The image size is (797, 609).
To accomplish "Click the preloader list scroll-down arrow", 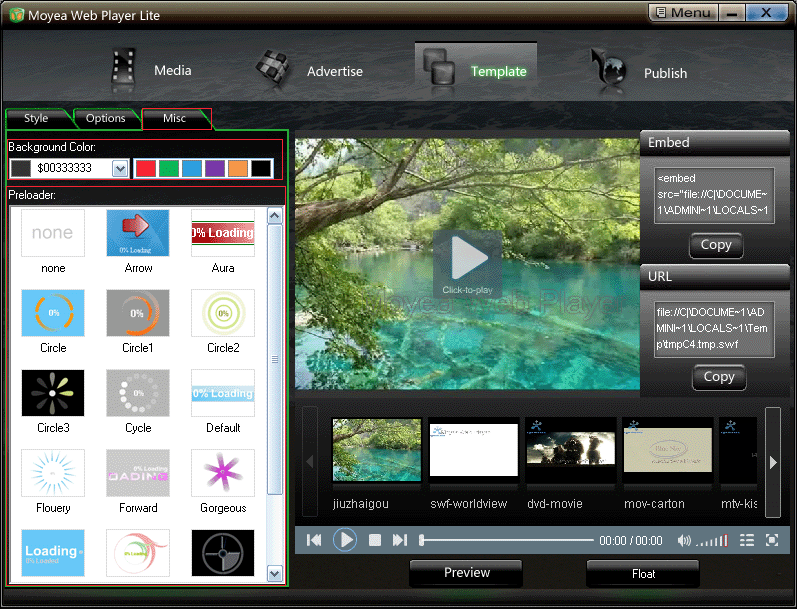I will pos(274,574).
